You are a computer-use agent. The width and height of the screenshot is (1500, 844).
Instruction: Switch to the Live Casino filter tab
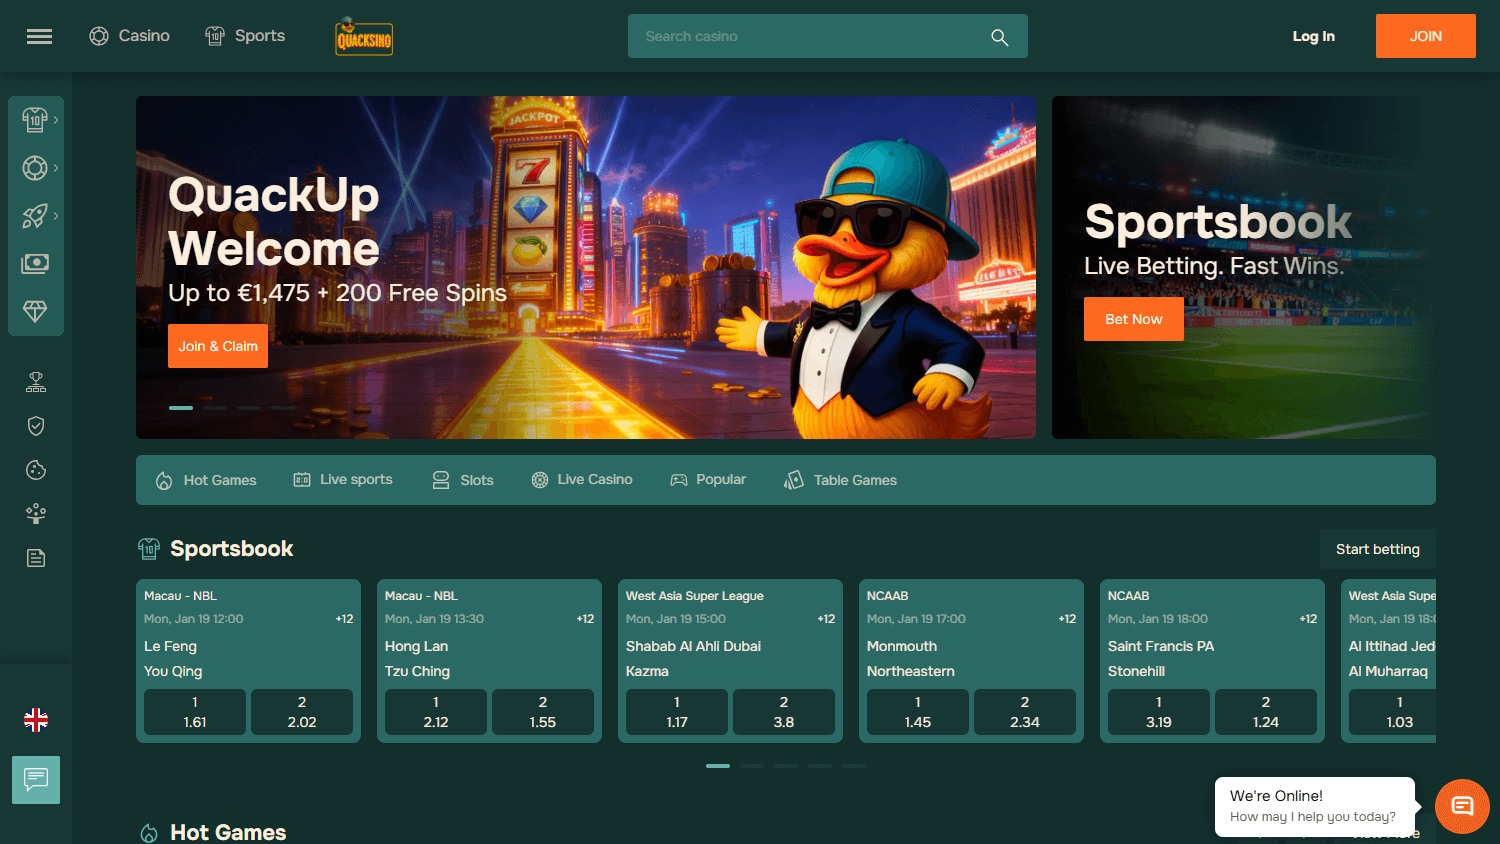click(582, 479)
